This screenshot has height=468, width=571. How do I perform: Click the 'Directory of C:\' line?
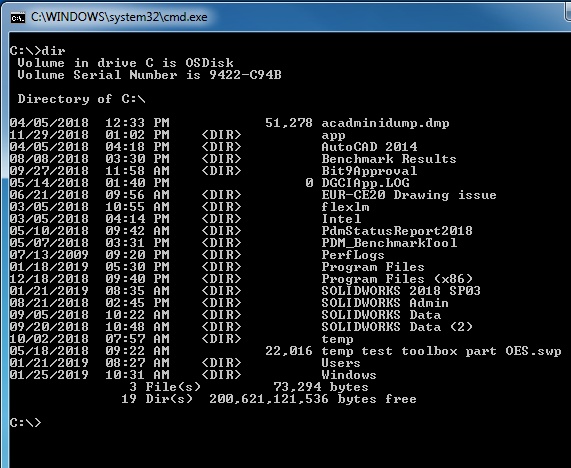(81, 99)
